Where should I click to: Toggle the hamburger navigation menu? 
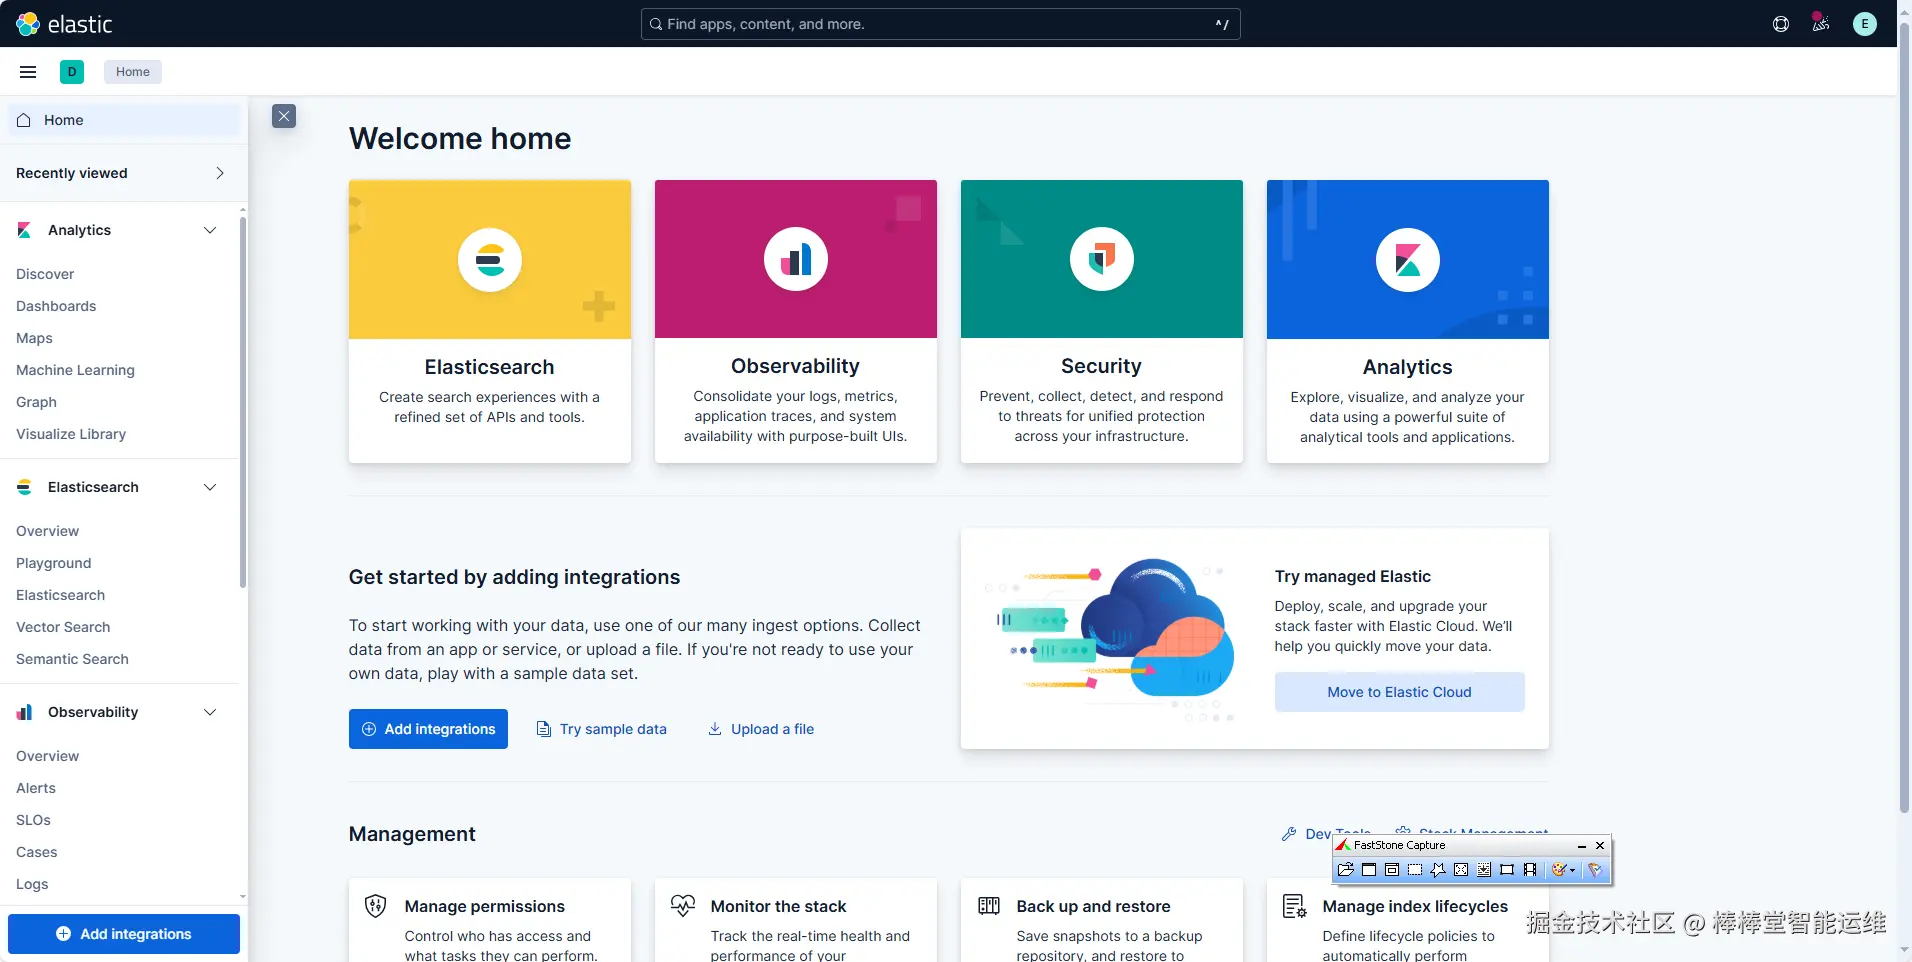pyautogui.click(x=28, y=72)
